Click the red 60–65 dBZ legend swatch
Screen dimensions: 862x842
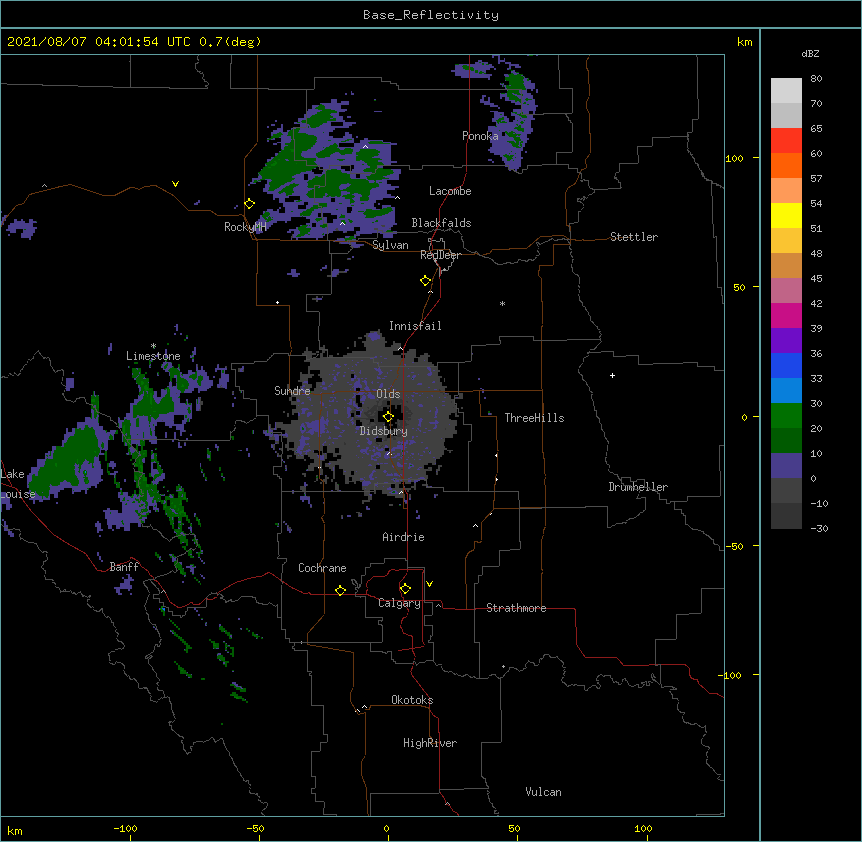pos(786,140)
